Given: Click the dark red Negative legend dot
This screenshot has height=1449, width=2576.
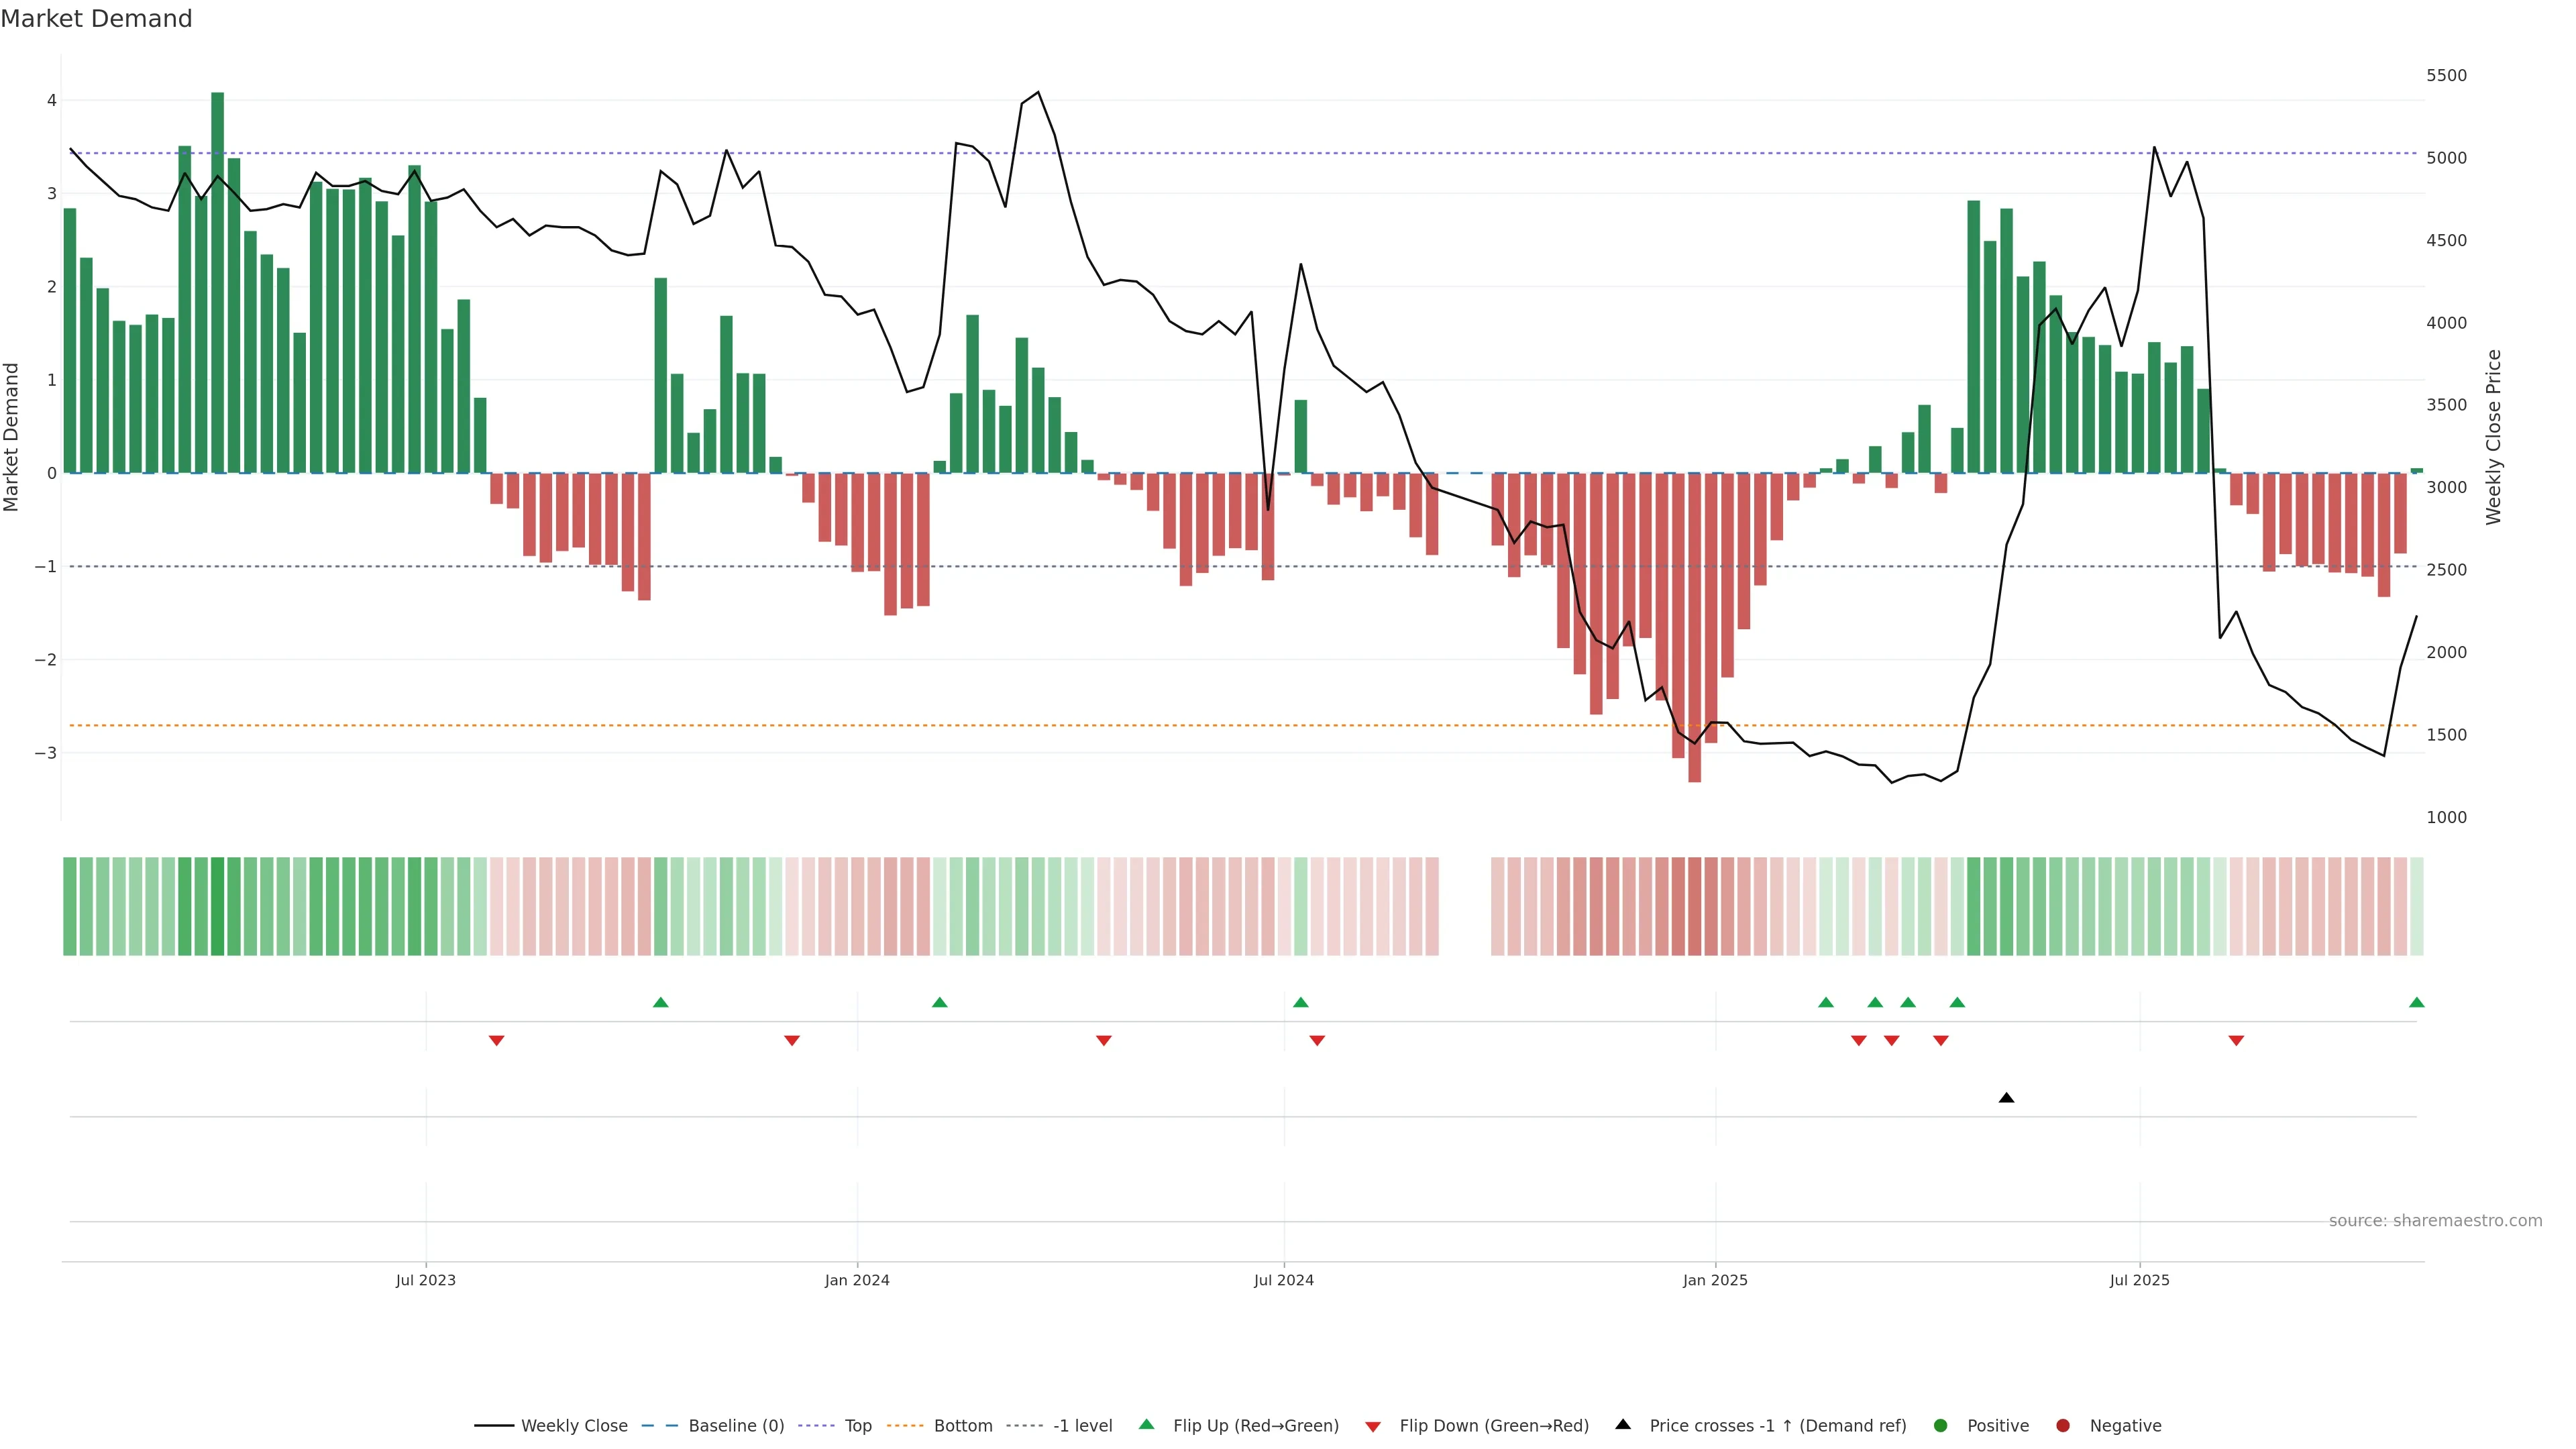Looking at the screenshot, I should tap(2062, 1425).
